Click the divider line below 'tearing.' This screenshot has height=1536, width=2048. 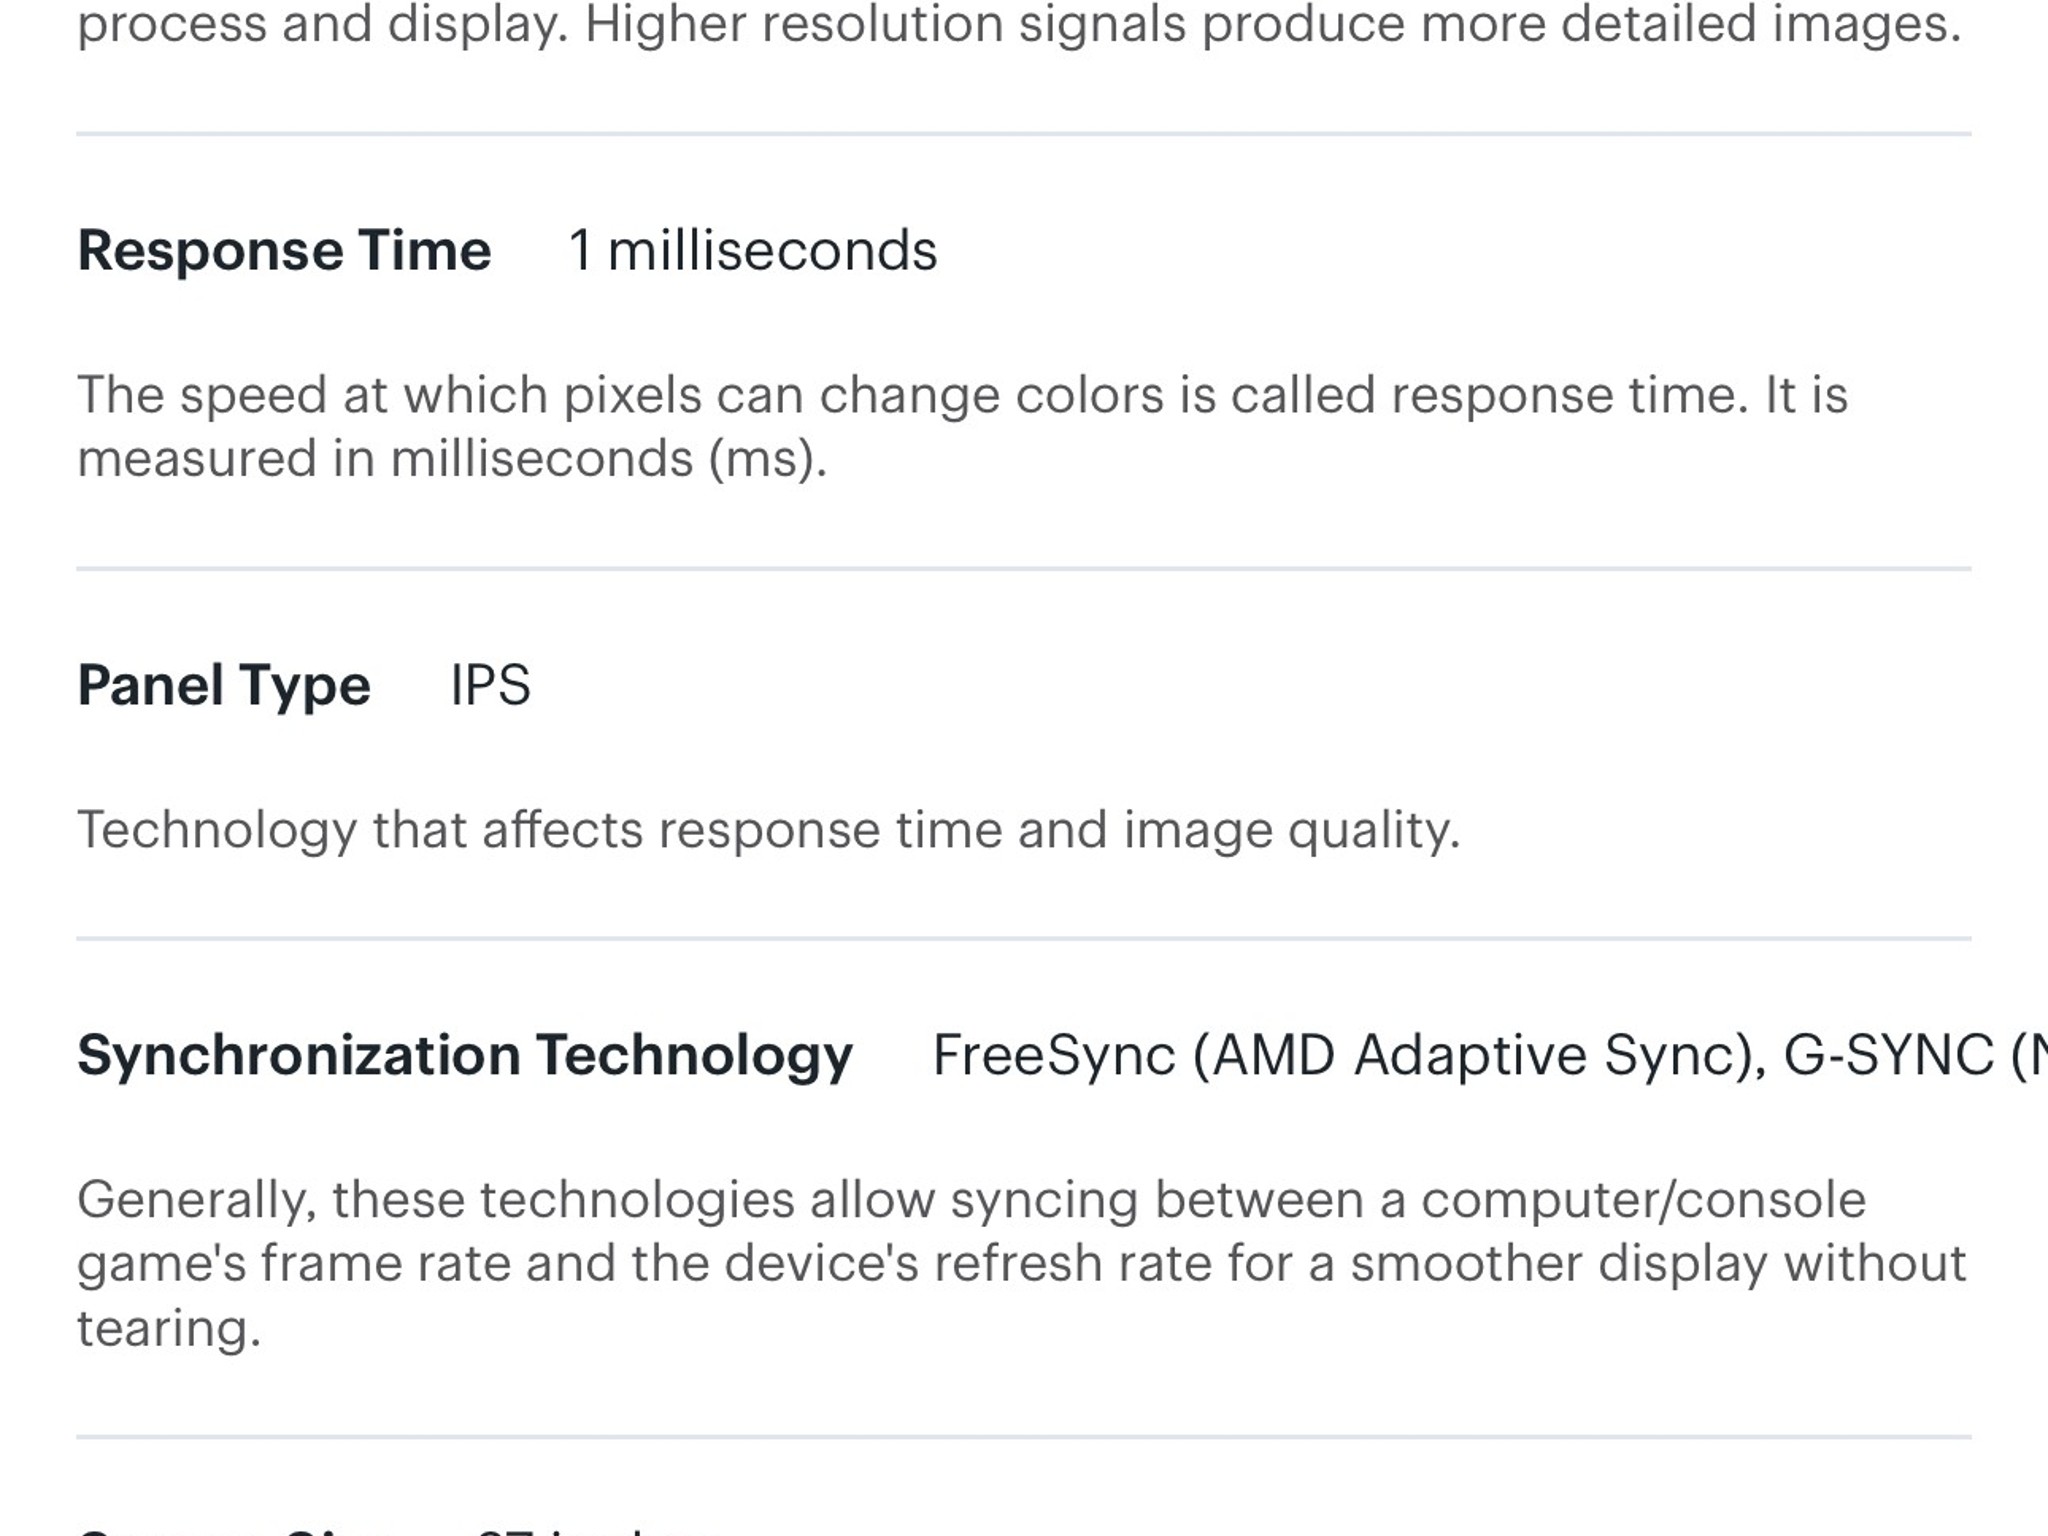(x=1024, y=1438)
